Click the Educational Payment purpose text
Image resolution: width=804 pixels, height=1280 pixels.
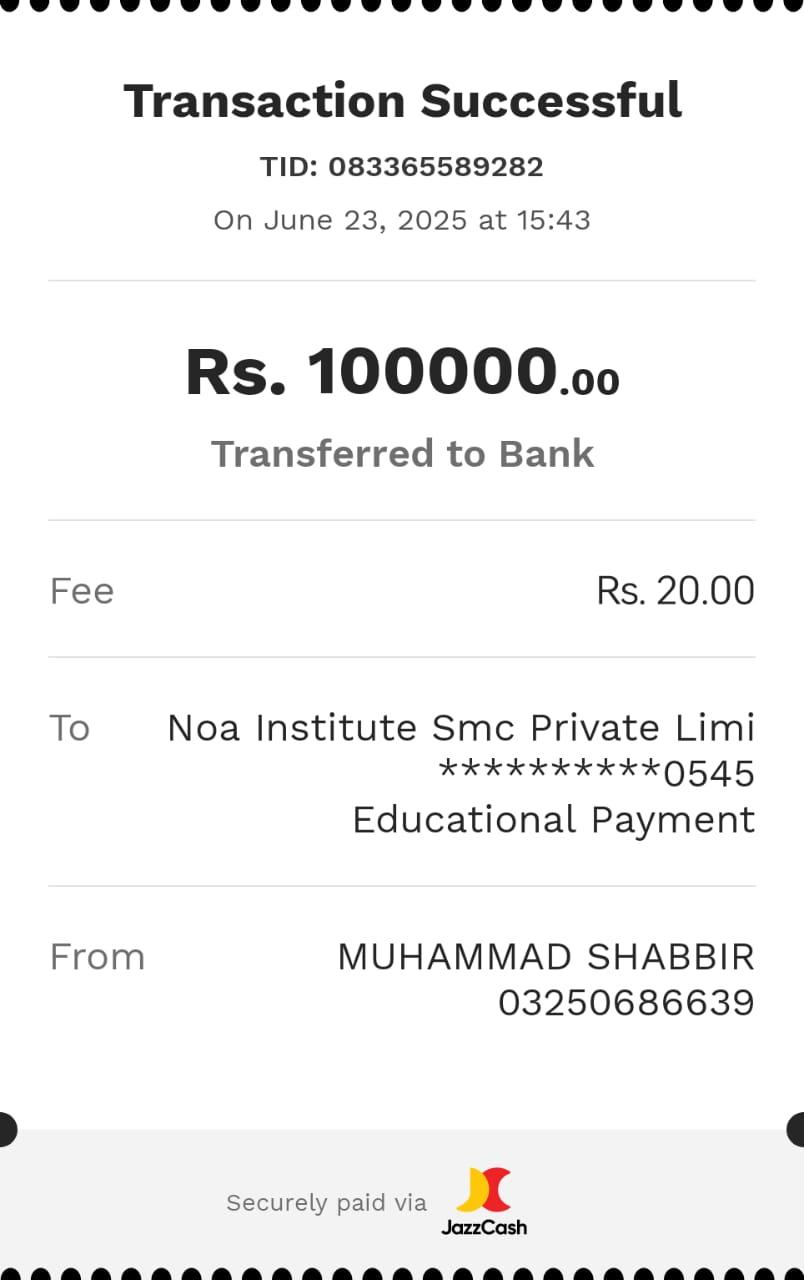point(553,820)
